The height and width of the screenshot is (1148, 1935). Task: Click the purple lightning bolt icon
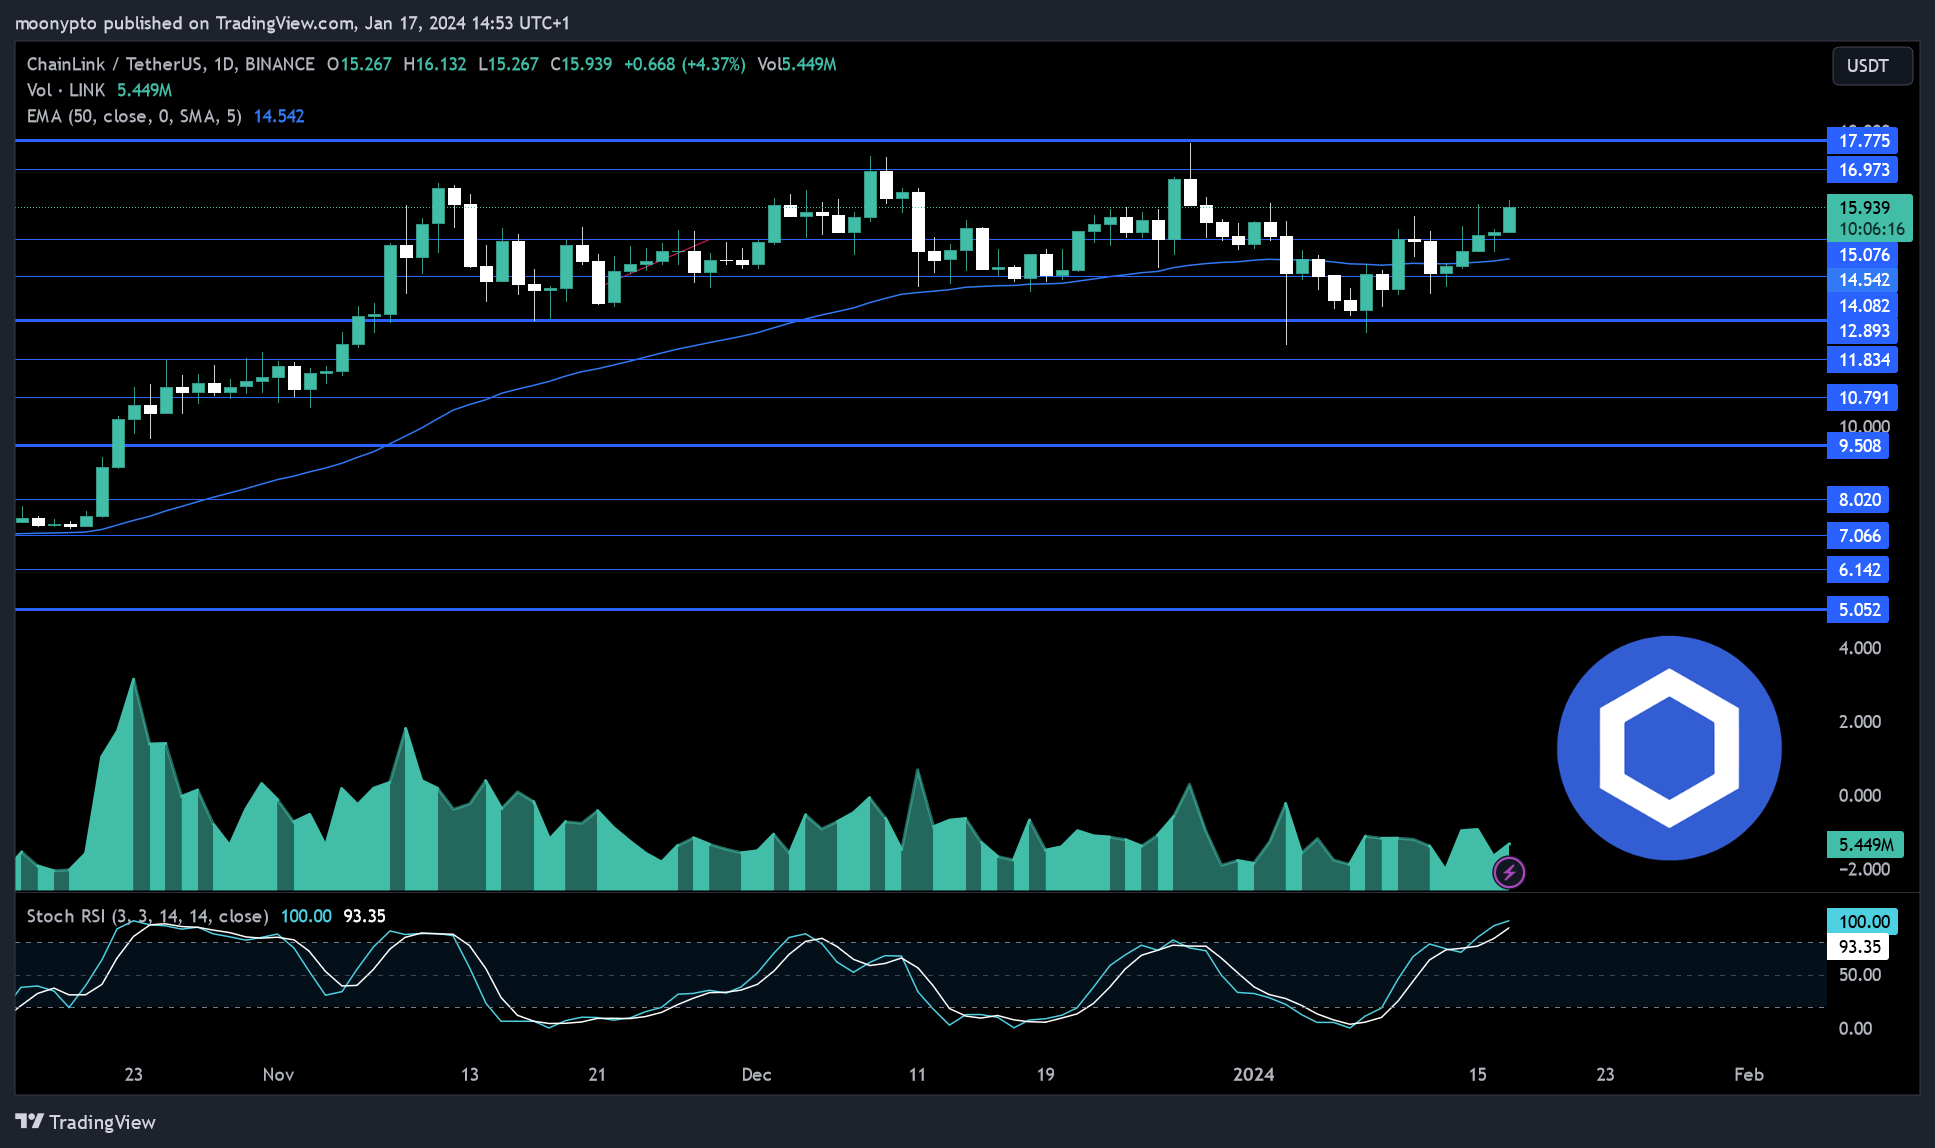pyautogui.click(x=1509, y=872)
